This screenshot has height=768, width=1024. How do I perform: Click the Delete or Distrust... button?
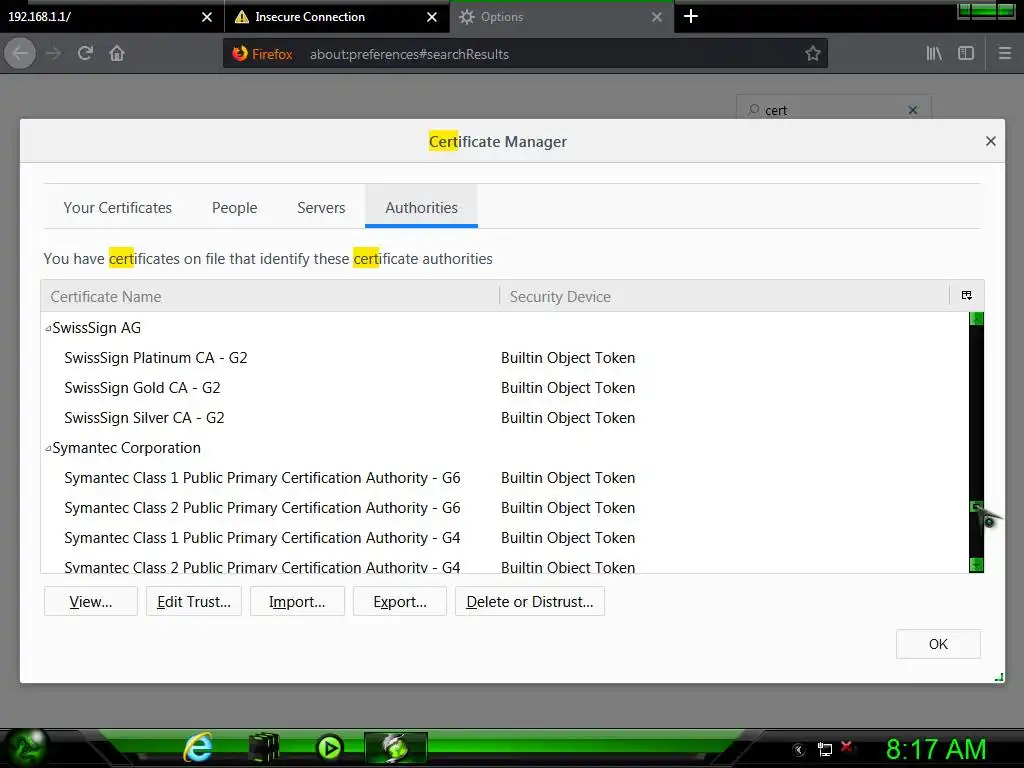point(530,601)
